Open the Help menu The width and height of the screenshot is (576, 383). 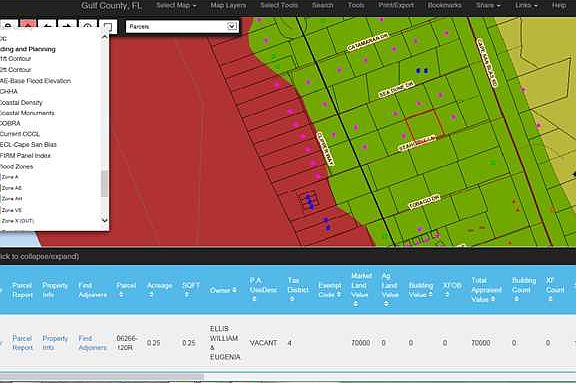click(559, 6)
